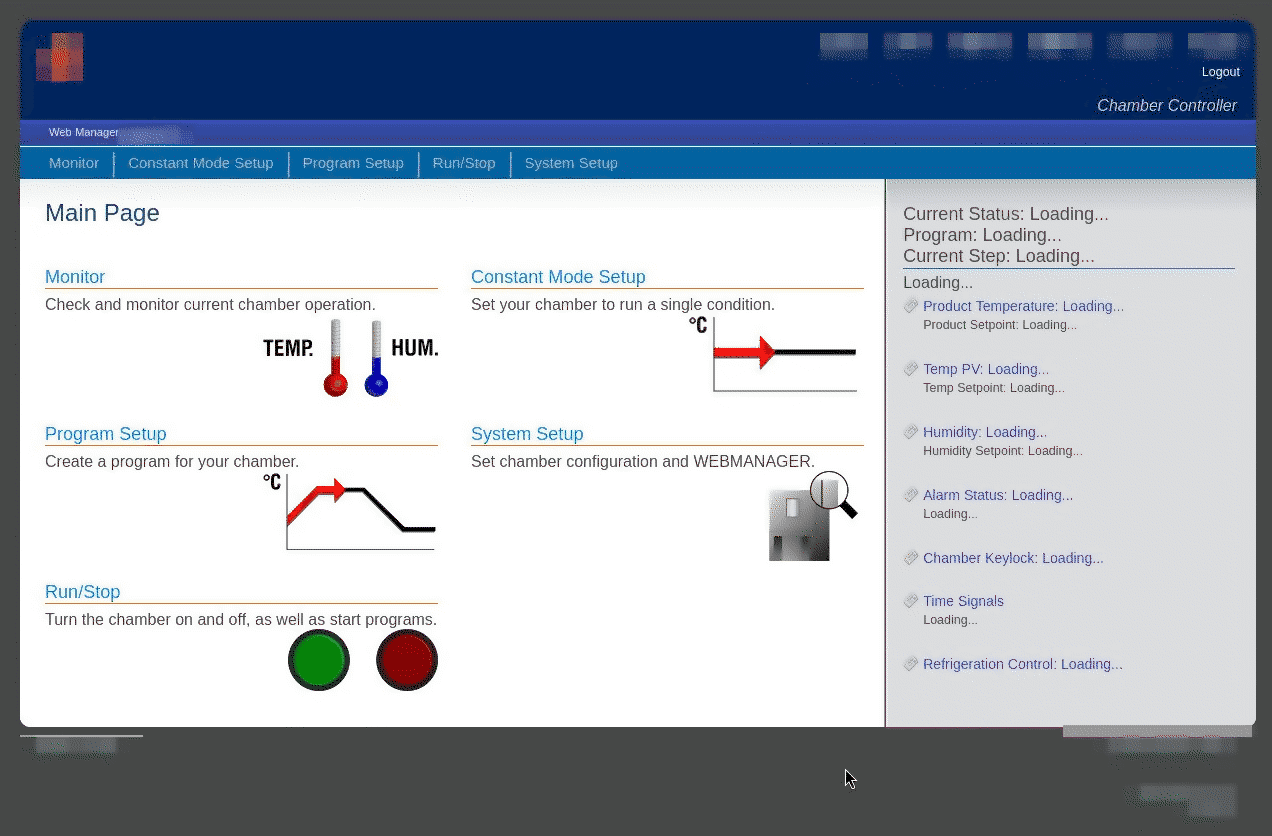Click the tag icon beside Humidity

(911, 432)
